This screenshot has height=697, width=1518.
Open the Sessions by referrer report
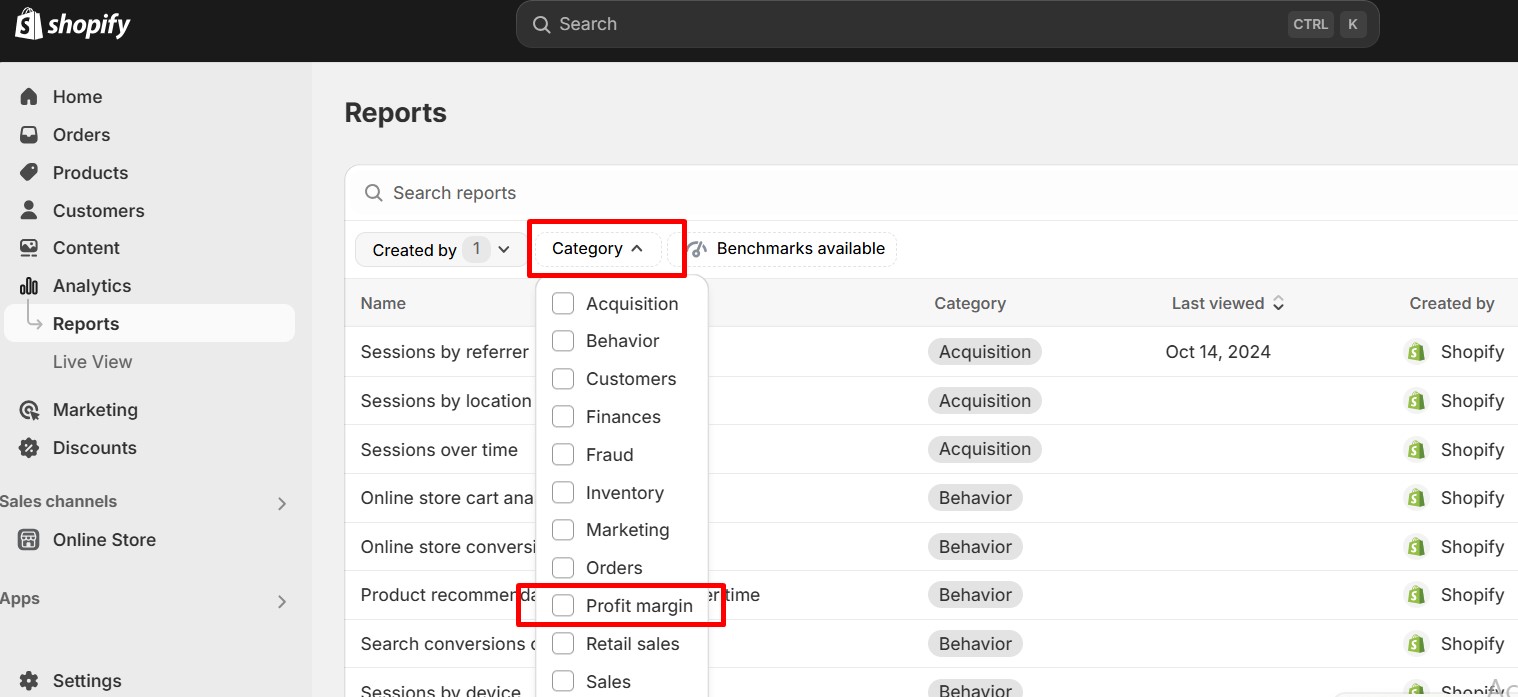point(444,352)
